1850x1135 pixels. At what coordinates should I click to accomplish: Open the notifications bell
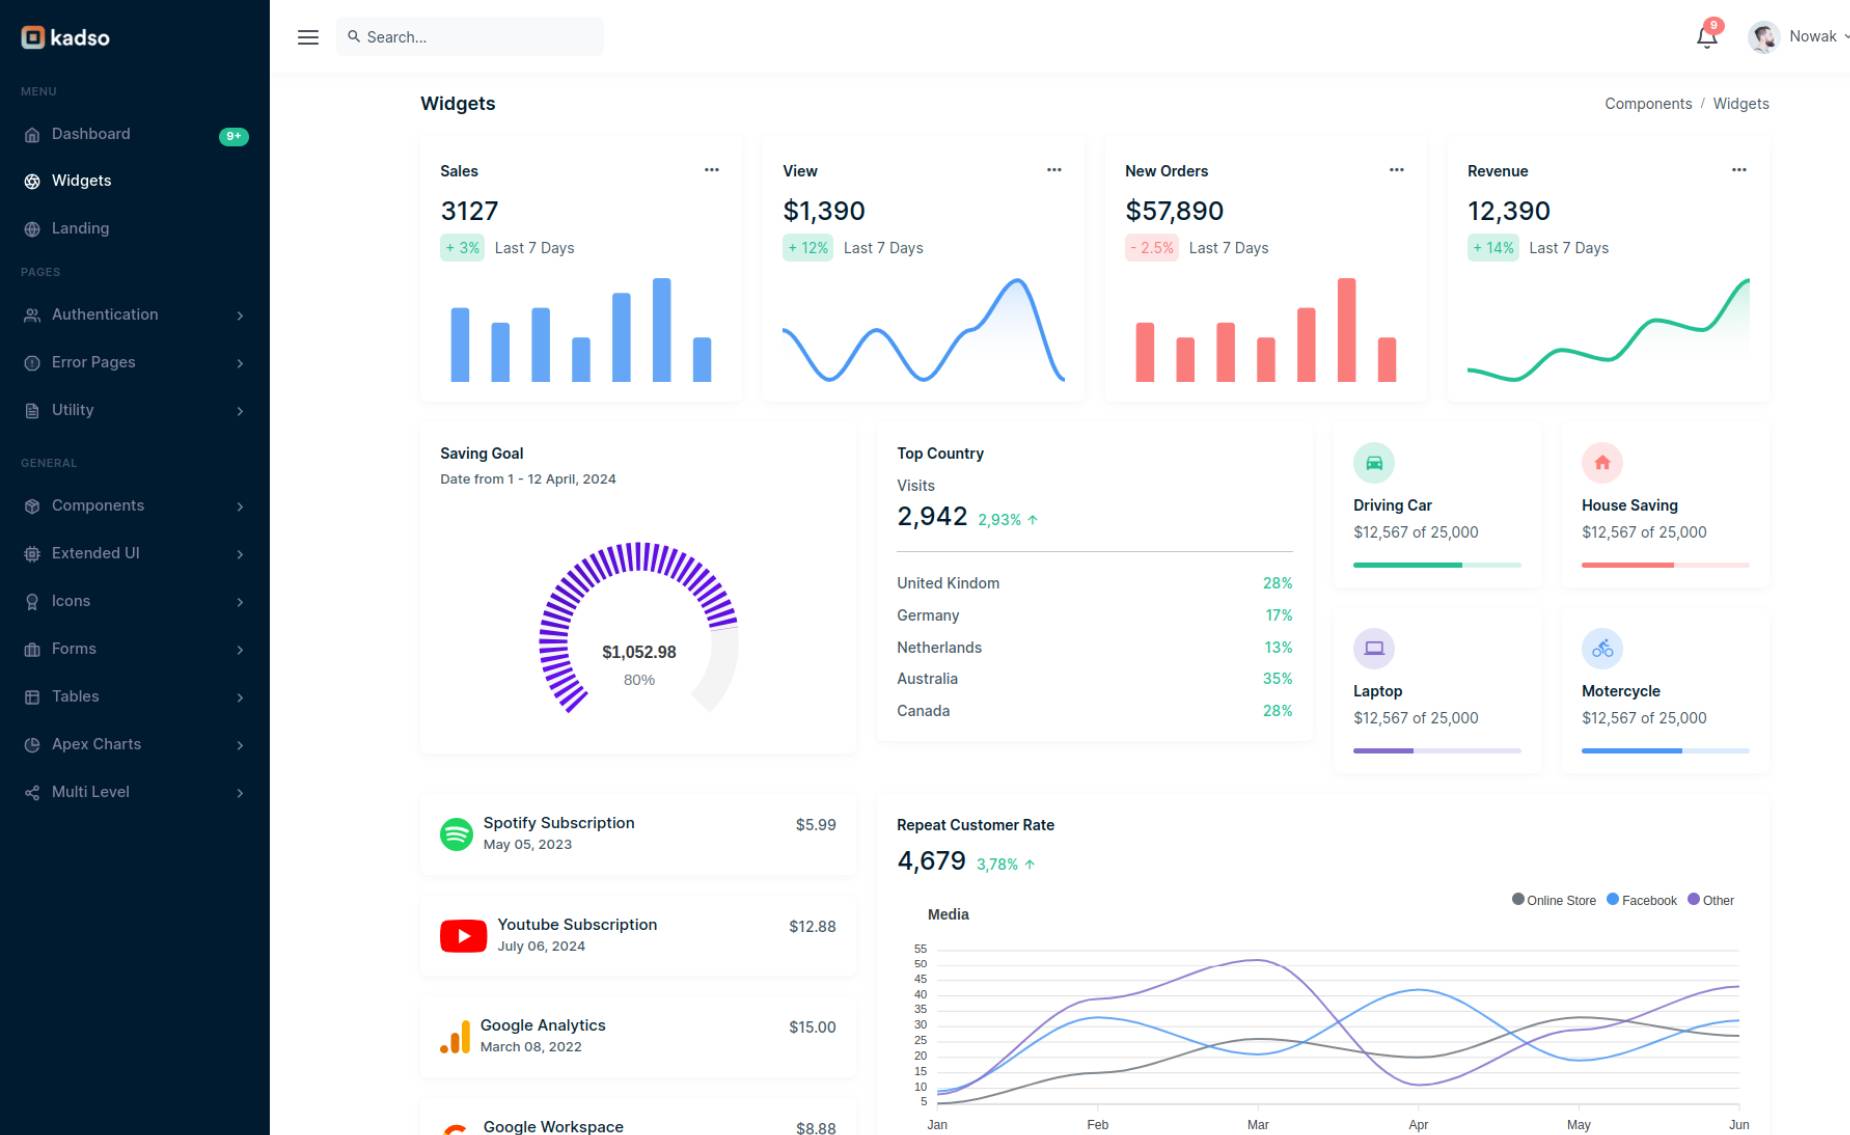pos(1707,37)
